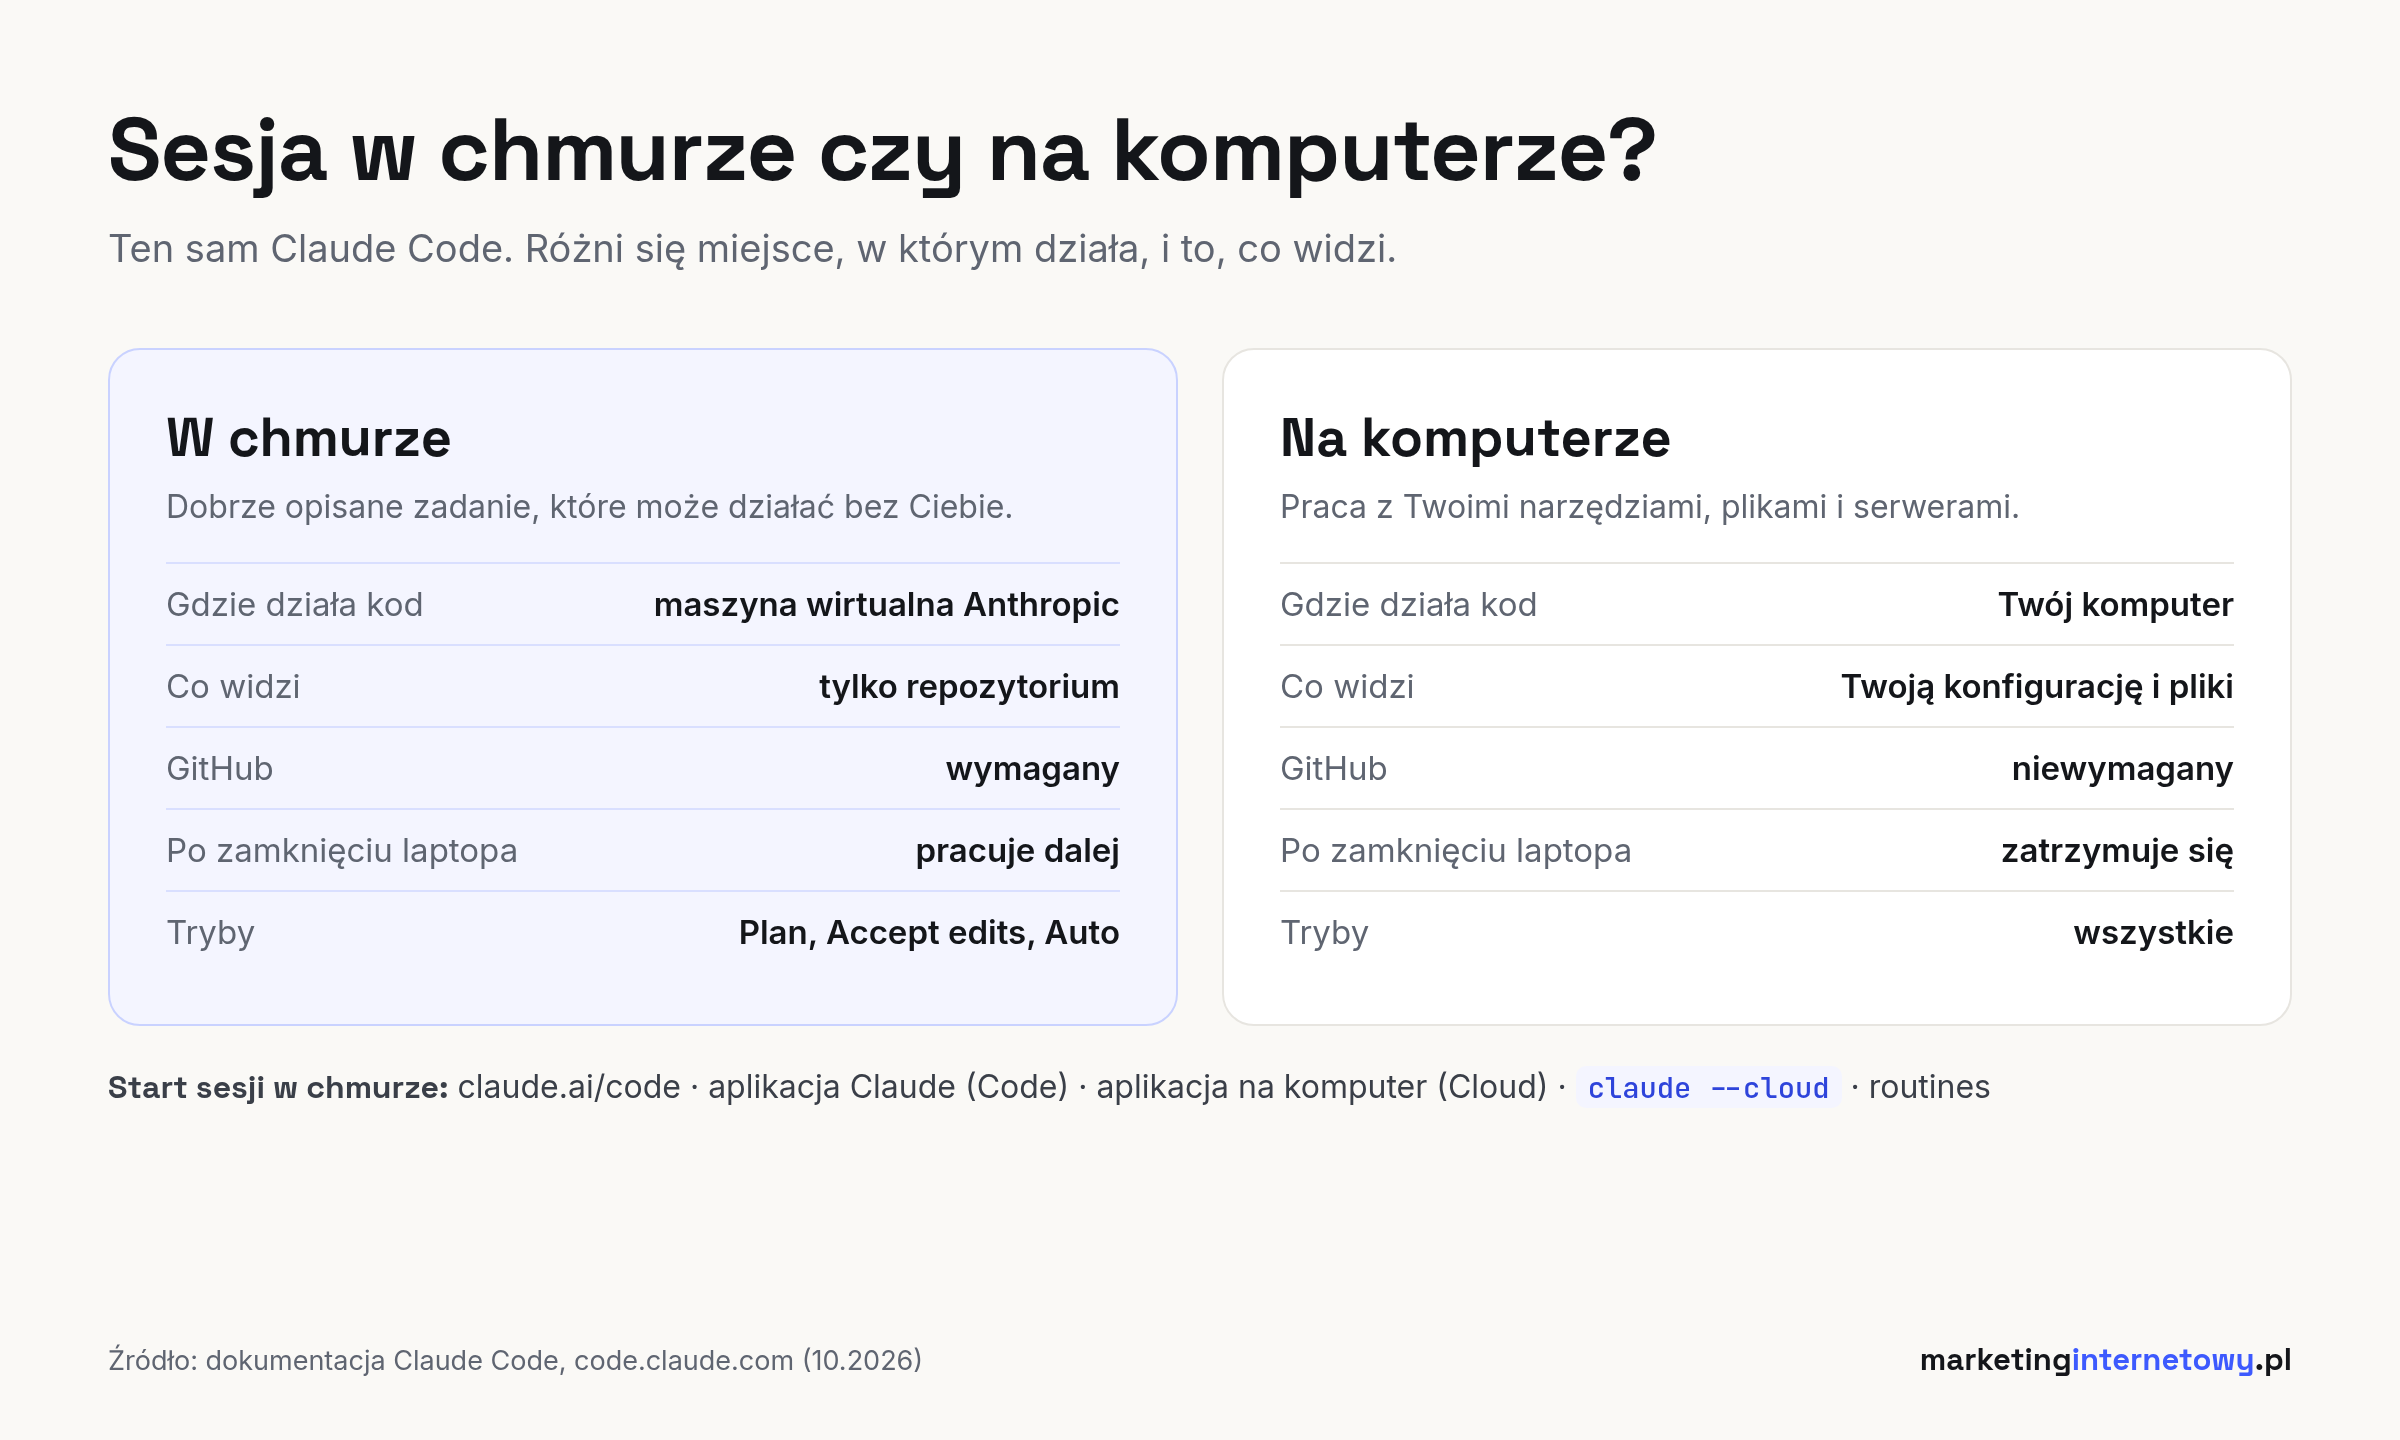The height and width of the screenshot is (1440, 2400).
Task: Click 'Praca z Twoimi narzędziami, plikami i serwerami.'
Action: [x=1649, y=507]
